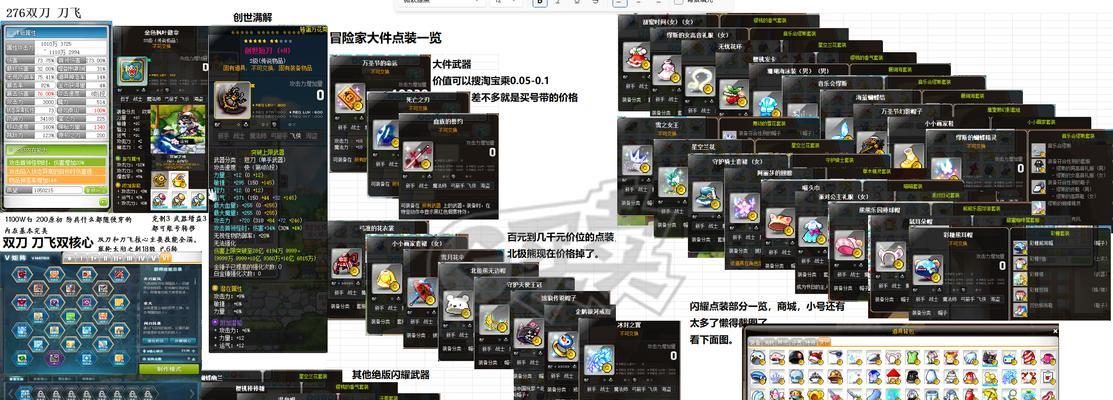Click the 缪斯的女高音礼服 pink dress icon
This screenshot has height=400, width=1113.
667,69
